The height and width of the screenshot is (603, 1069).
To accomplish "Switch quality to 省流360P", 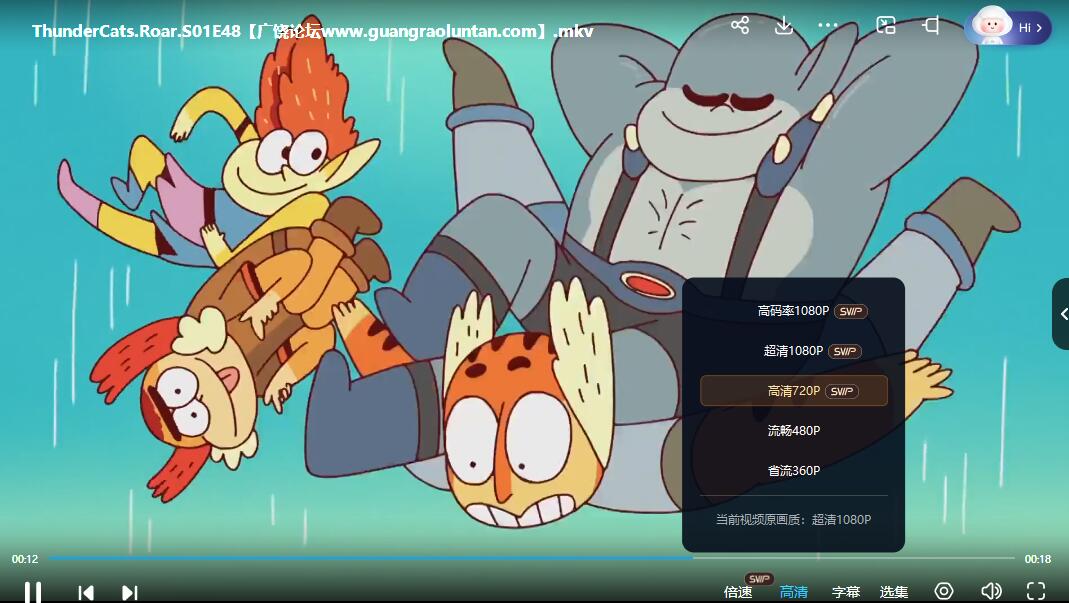I will coord(794,471).
